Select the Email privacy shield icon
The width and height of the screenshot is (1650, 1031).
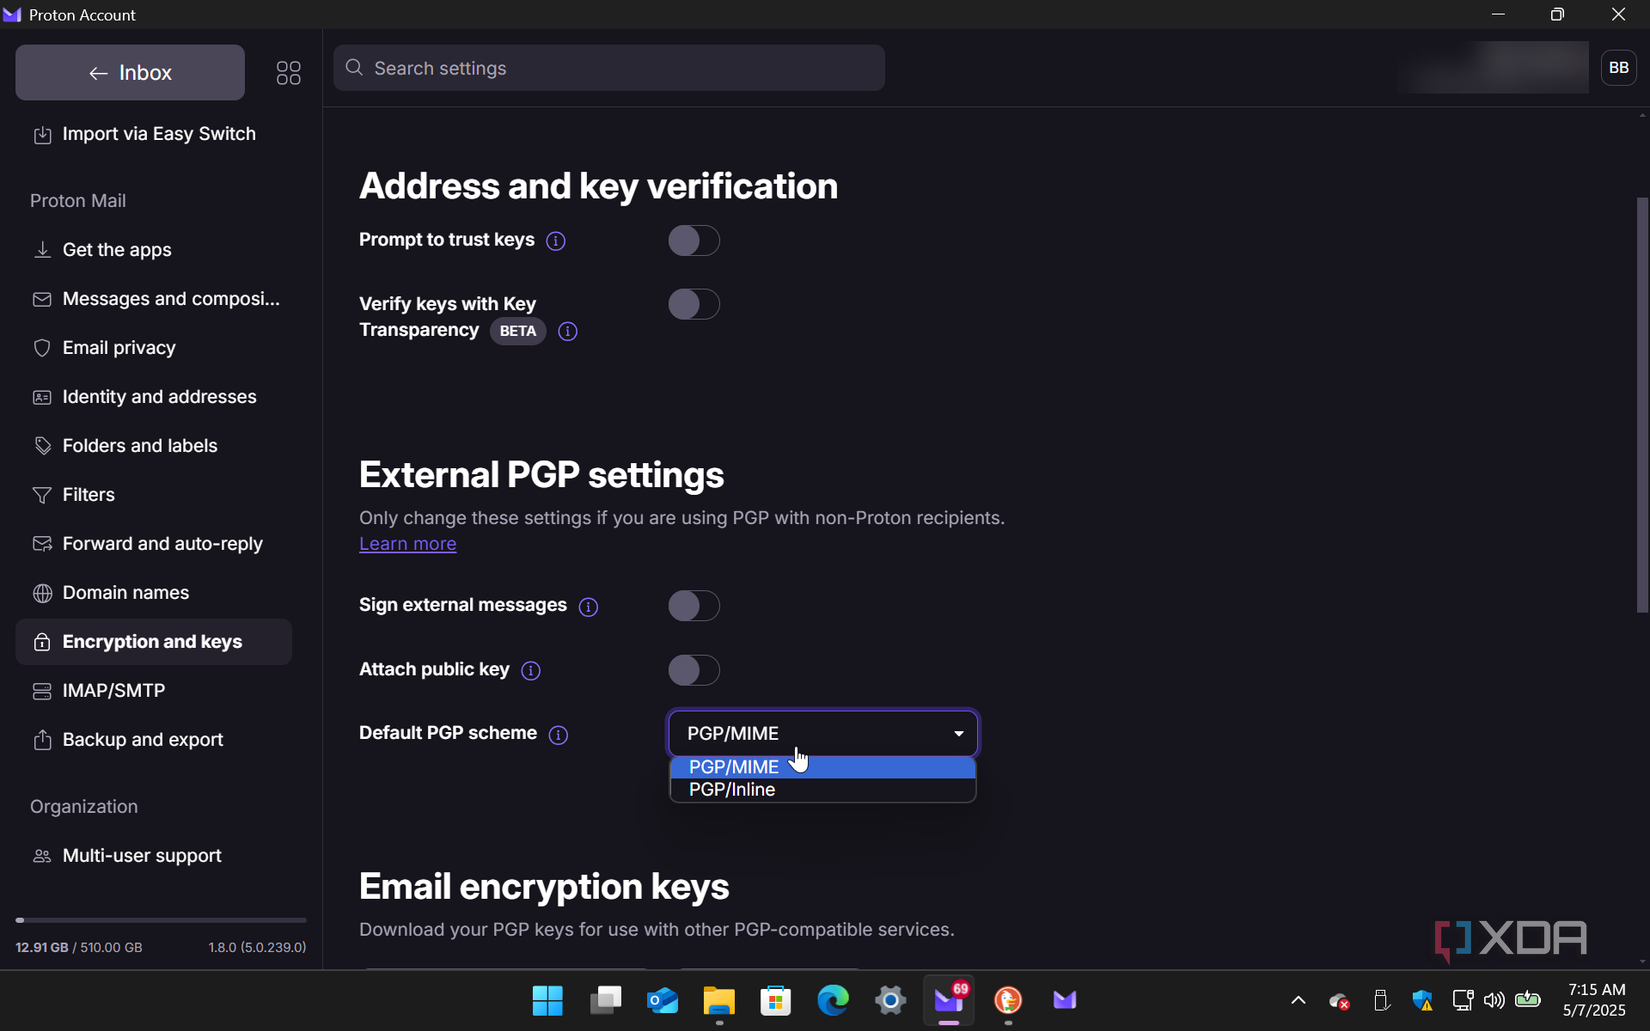pyautogui.click(x=42, y=348)
